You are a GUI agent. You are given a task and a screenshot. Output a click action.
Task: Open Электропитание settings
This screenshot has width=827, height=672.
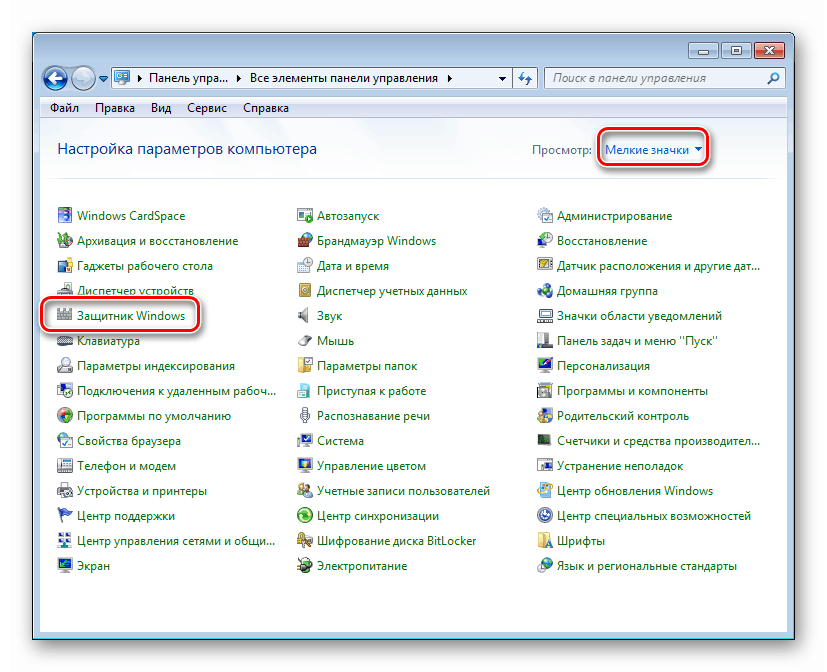362,565
